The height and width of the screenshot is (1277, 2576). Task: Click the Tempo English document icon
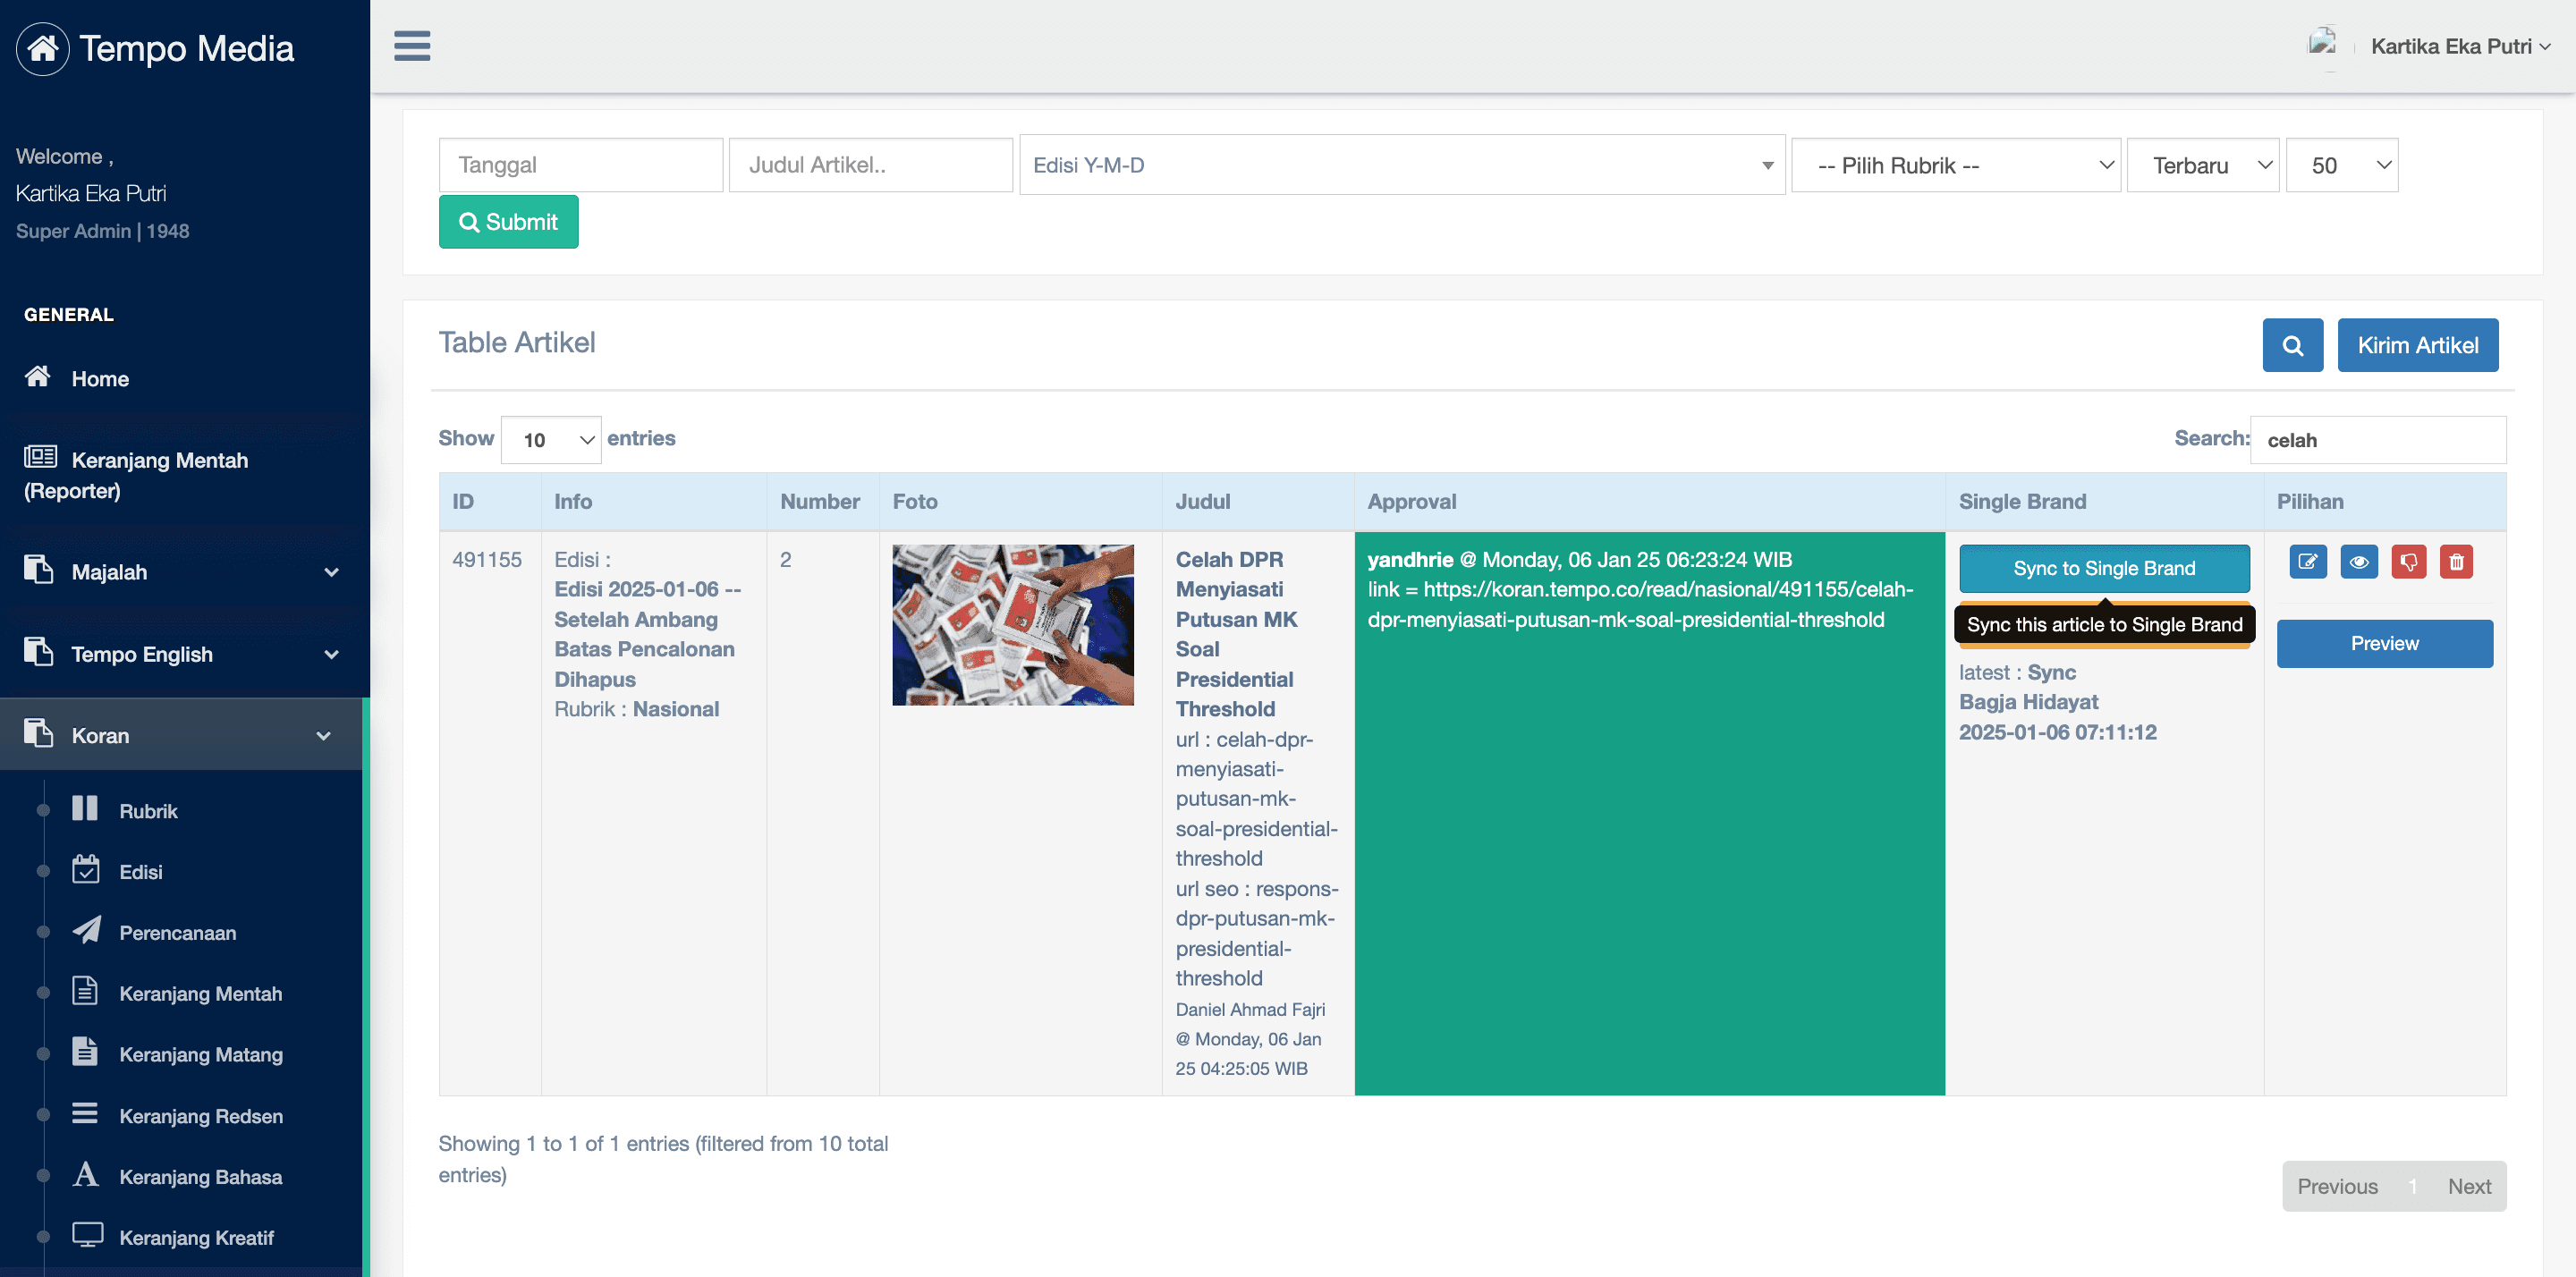tap(38, 651)
